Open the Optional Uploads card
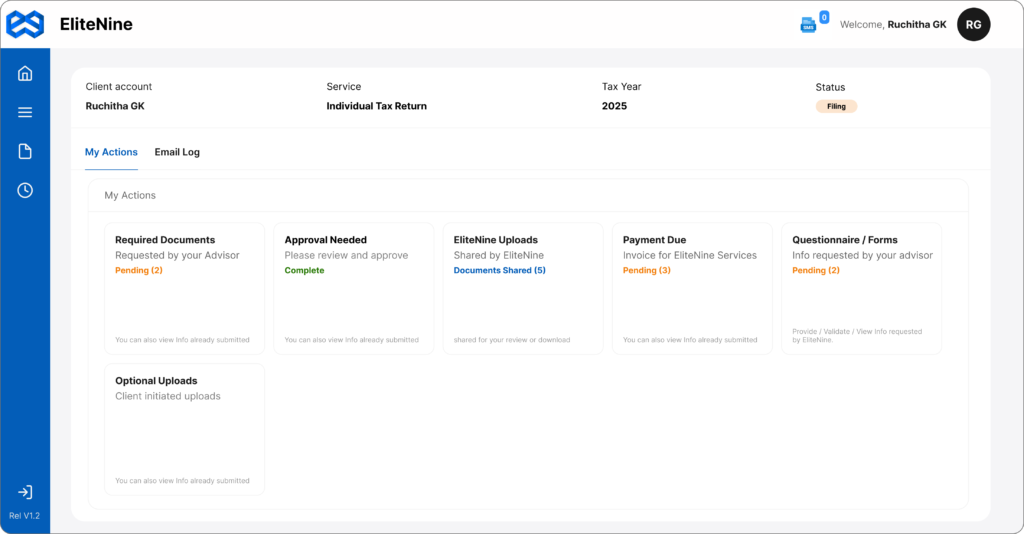Viewport: 1024px width, 534px height. 184,429
